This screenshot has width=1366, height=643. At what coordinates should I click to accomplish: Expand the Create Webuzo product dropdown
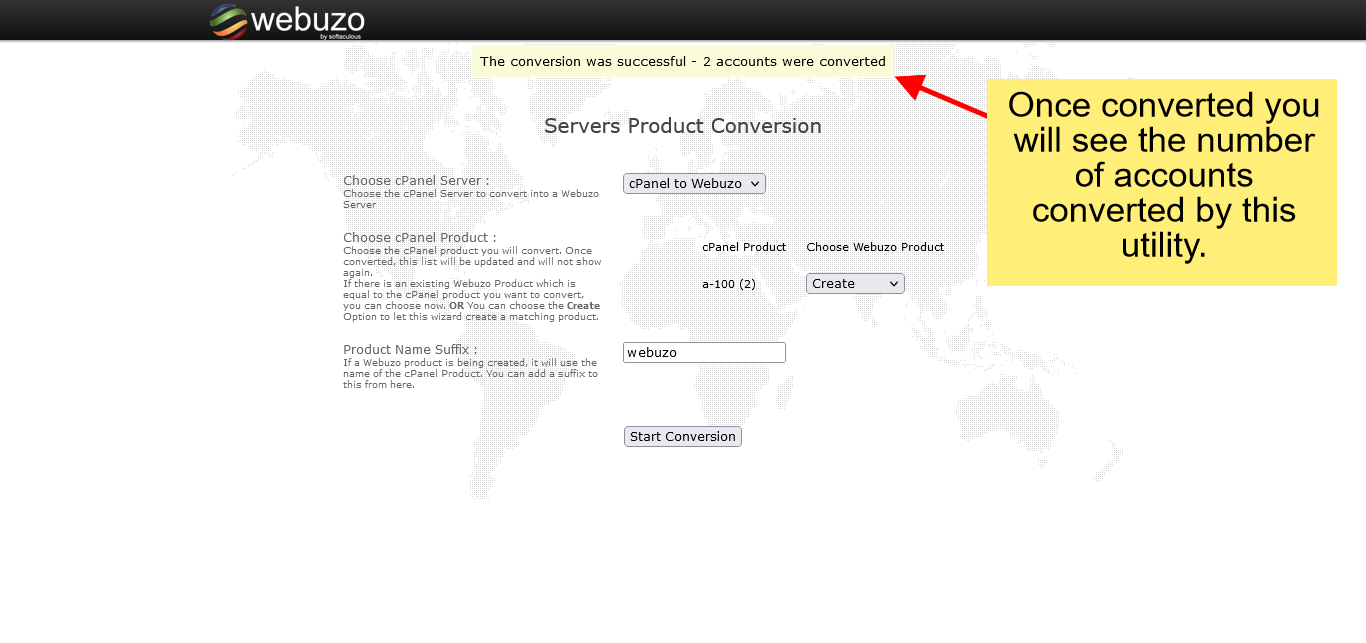point(855,284)
